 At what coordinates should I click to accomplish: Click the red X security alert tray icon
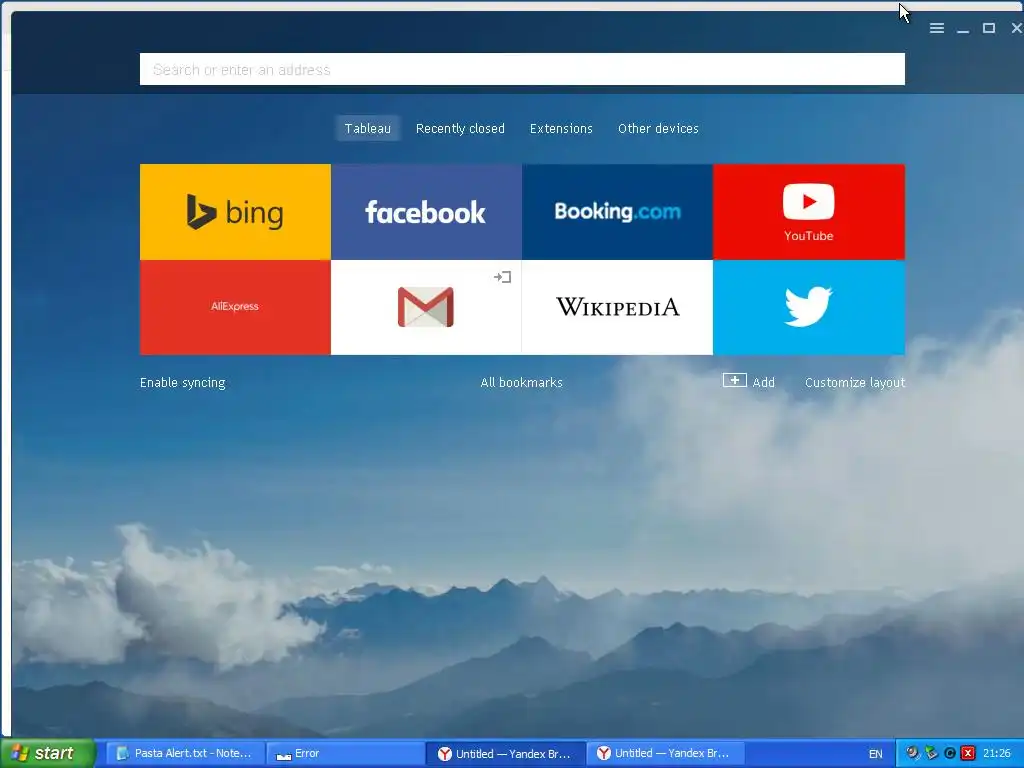pos(968,754)
